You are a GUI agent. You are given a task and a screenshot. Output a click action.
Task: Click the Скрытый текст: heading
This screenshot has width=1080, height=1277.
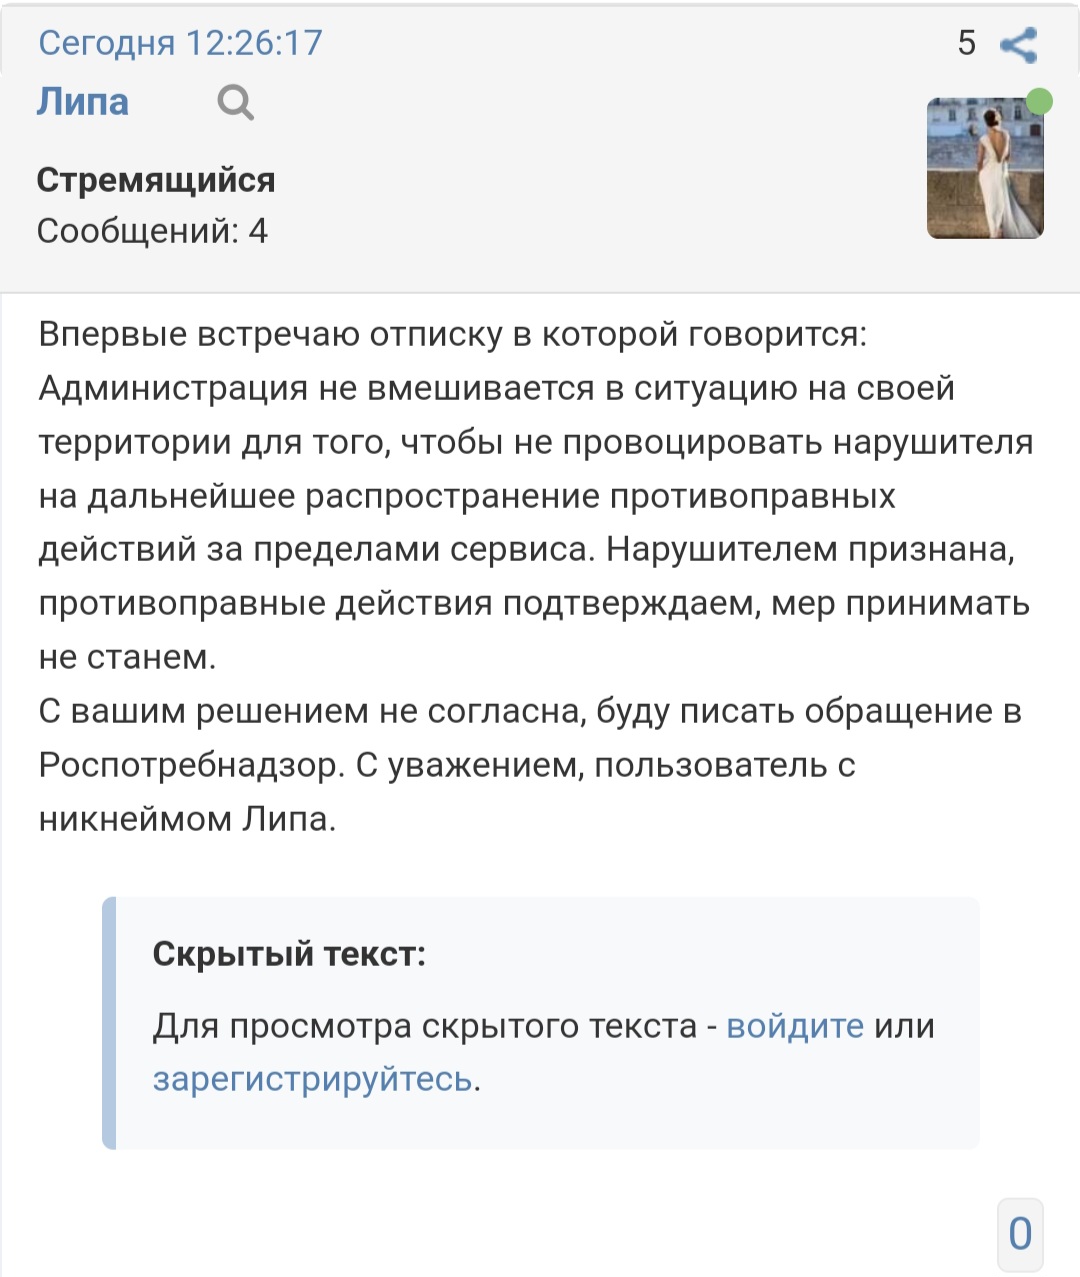click(289, 953)
